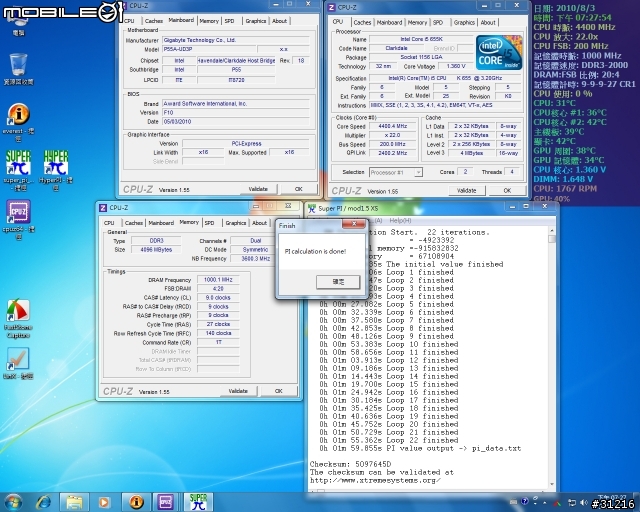Click the Core Speed 4400.4 MHz field
The image size is (640, 512).
392,126
